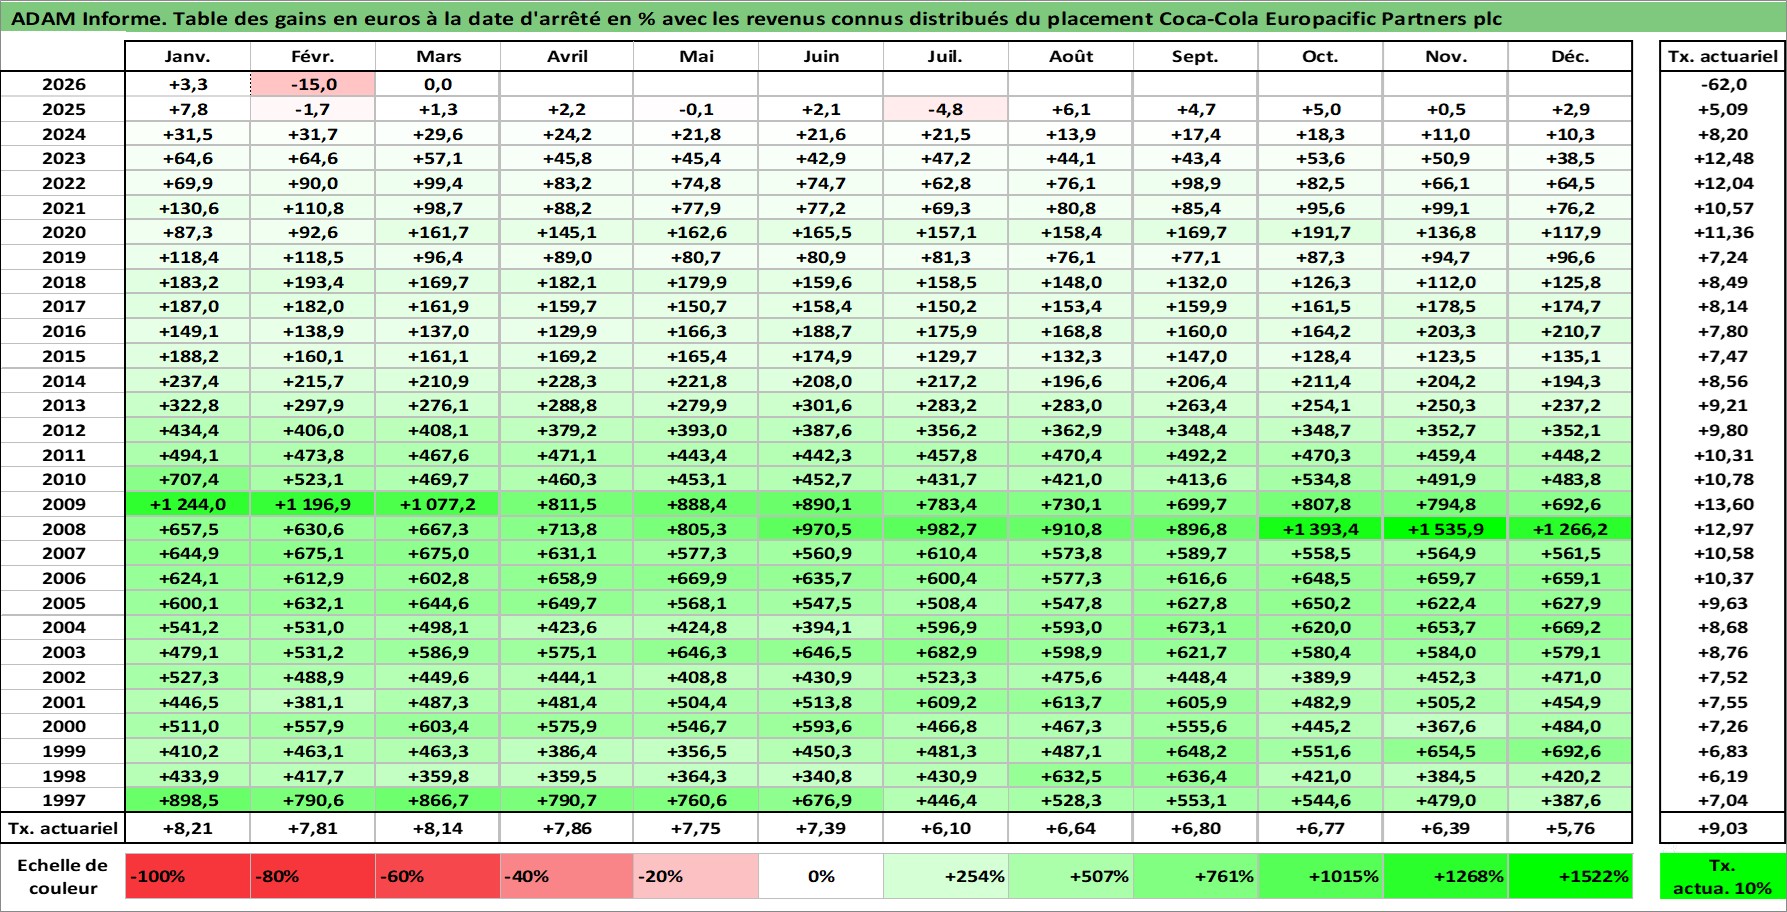Select the +682,9 cell in 2003
1787x912 pixels.
click(x=945, y=652)
